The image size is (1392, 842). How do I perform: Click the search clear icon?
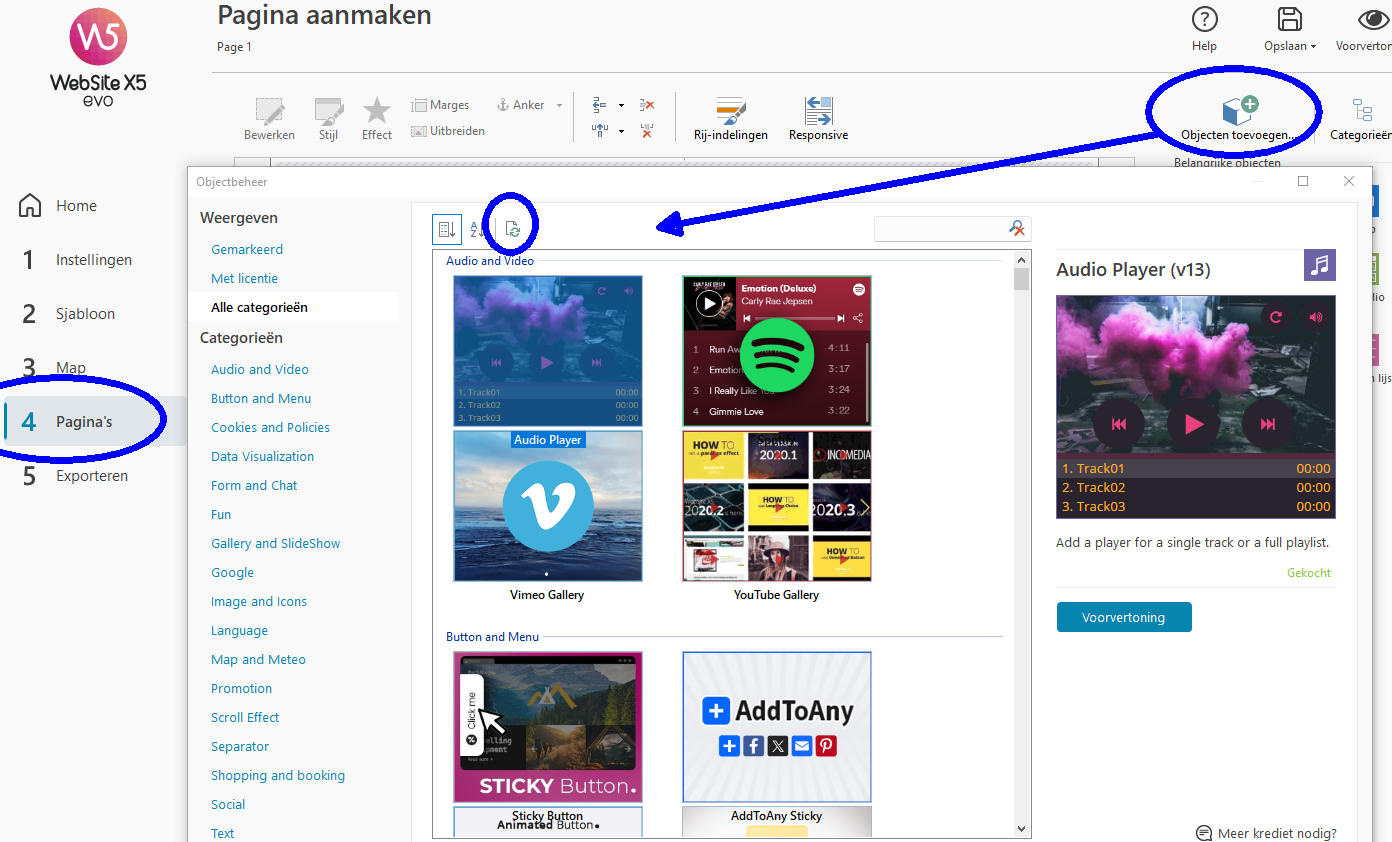[1017, 229]
